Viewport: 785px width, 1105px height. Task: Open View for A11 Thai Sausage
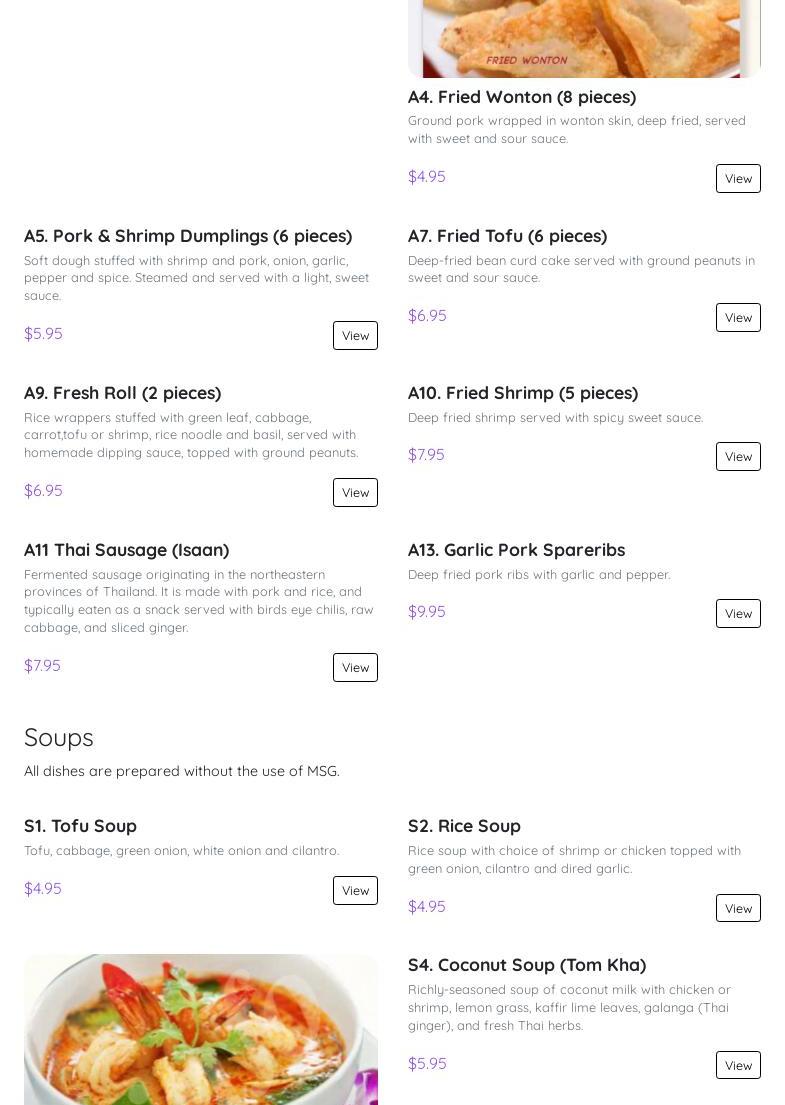tap(355, 667)
